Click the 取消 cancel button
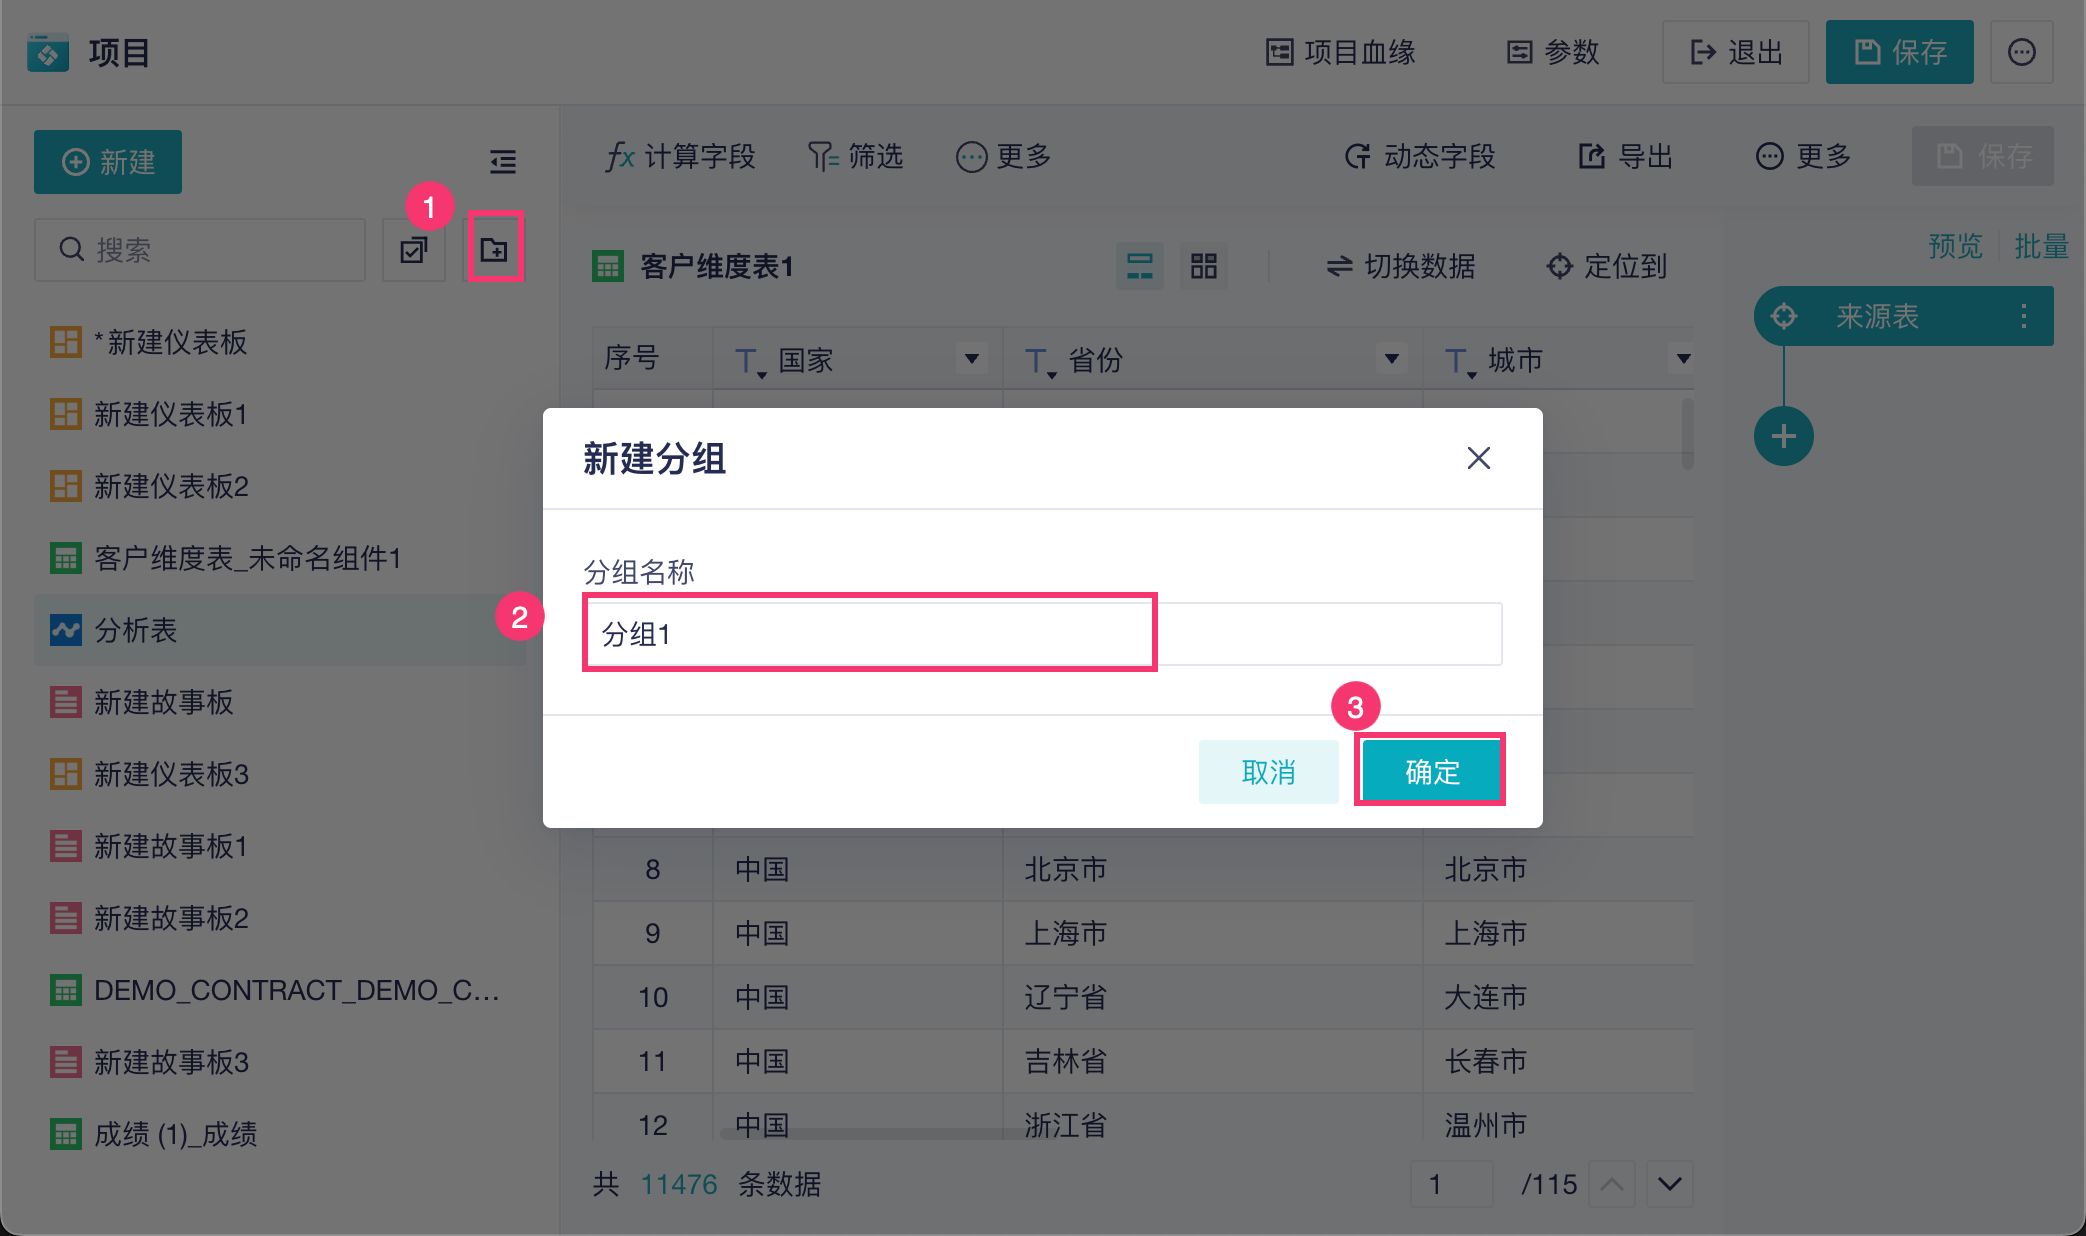This screenshot has width=2086, height=1236. click(1268, 771)
